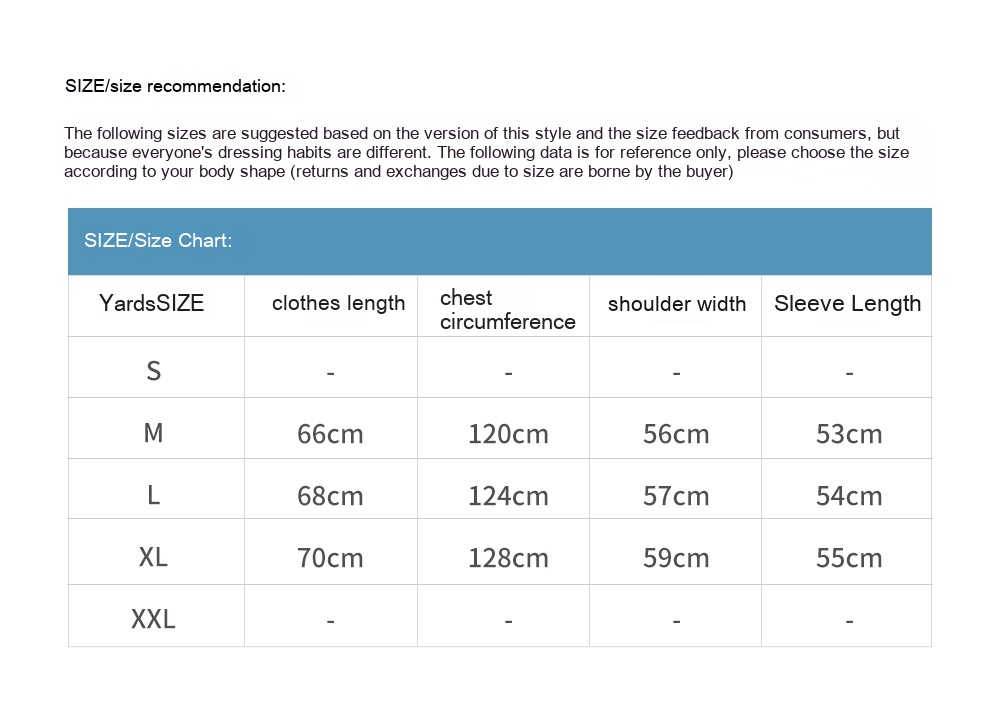Select the M size row label

[153, 433]
